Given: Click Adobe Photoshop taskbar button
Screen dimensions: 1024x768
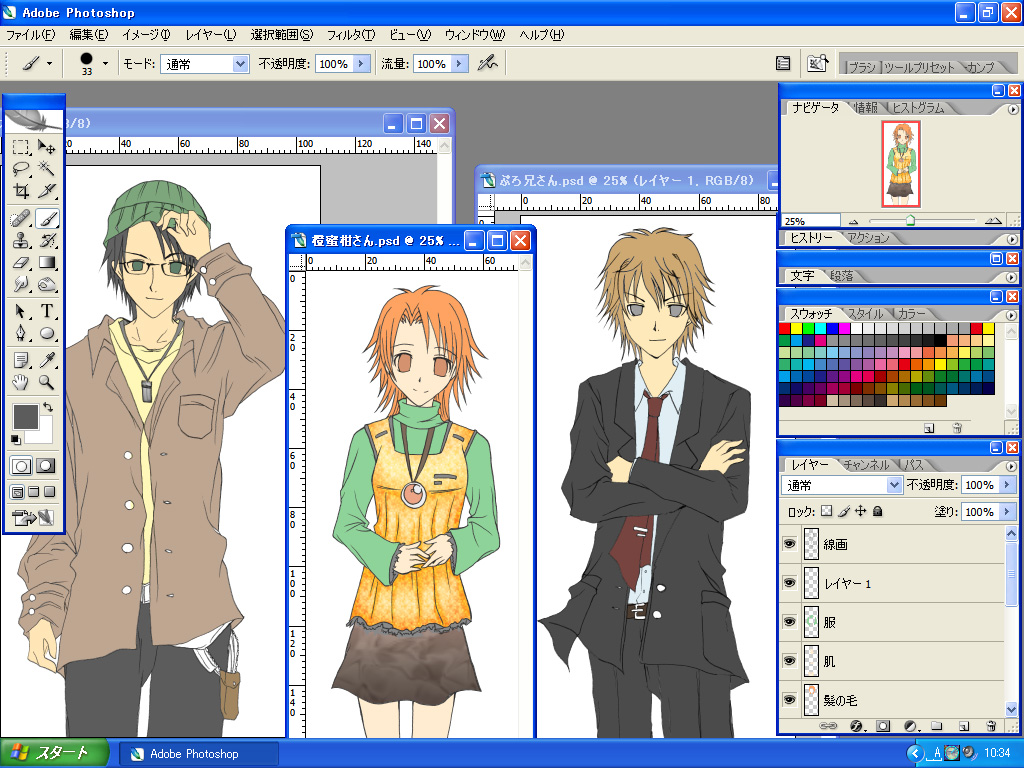Looking at the screenshot, I should tap(199, 754).
